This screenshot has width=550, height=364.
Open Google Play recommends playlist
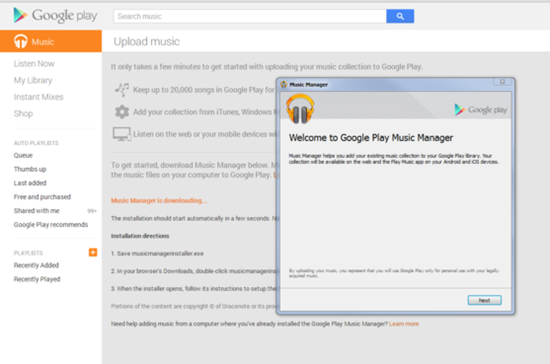(51, 224)
